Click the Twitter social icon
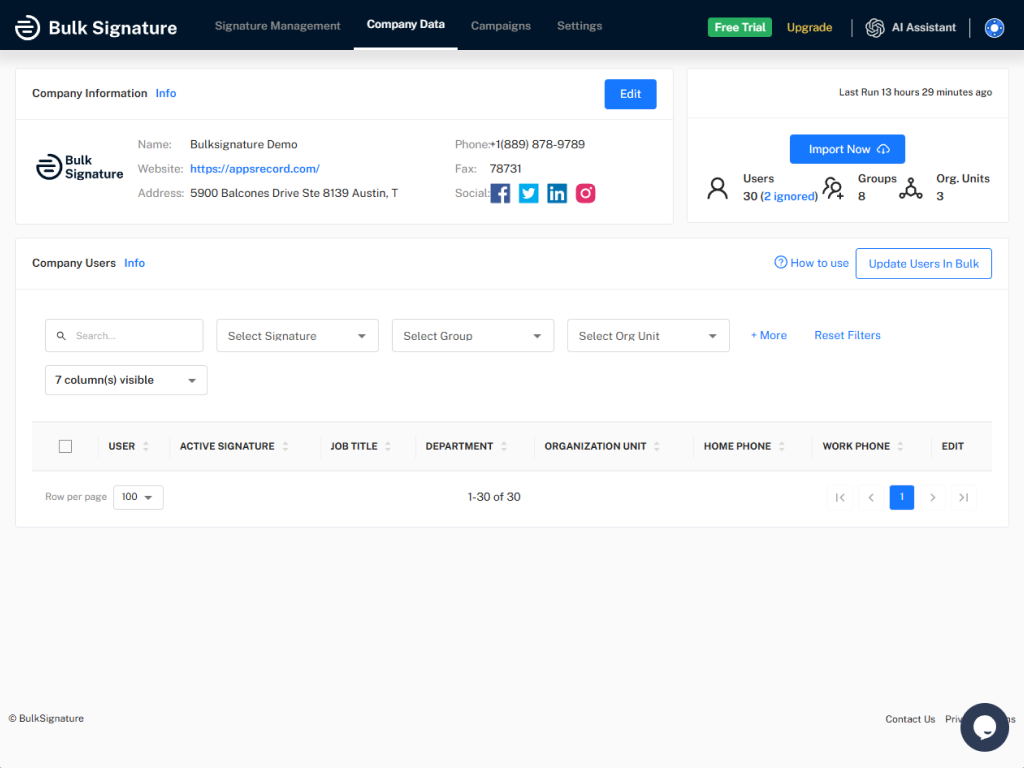 point(528,193)
